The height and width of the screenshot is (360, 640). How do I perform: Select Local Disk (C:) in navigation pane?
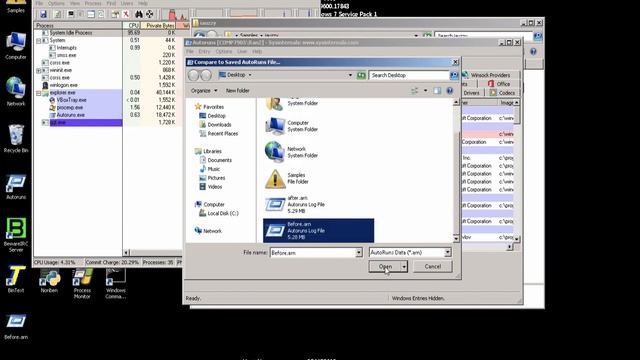tap(219, 213)
